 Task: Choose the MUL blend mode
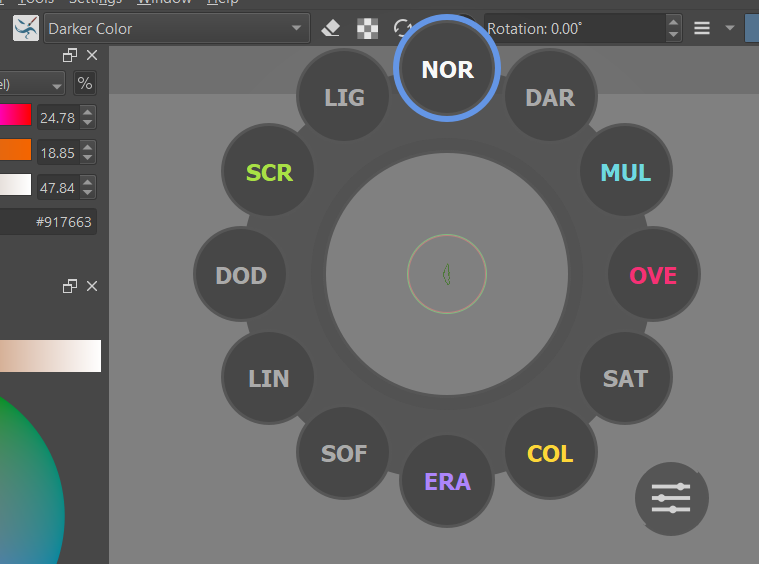click(x=625, y=171)
